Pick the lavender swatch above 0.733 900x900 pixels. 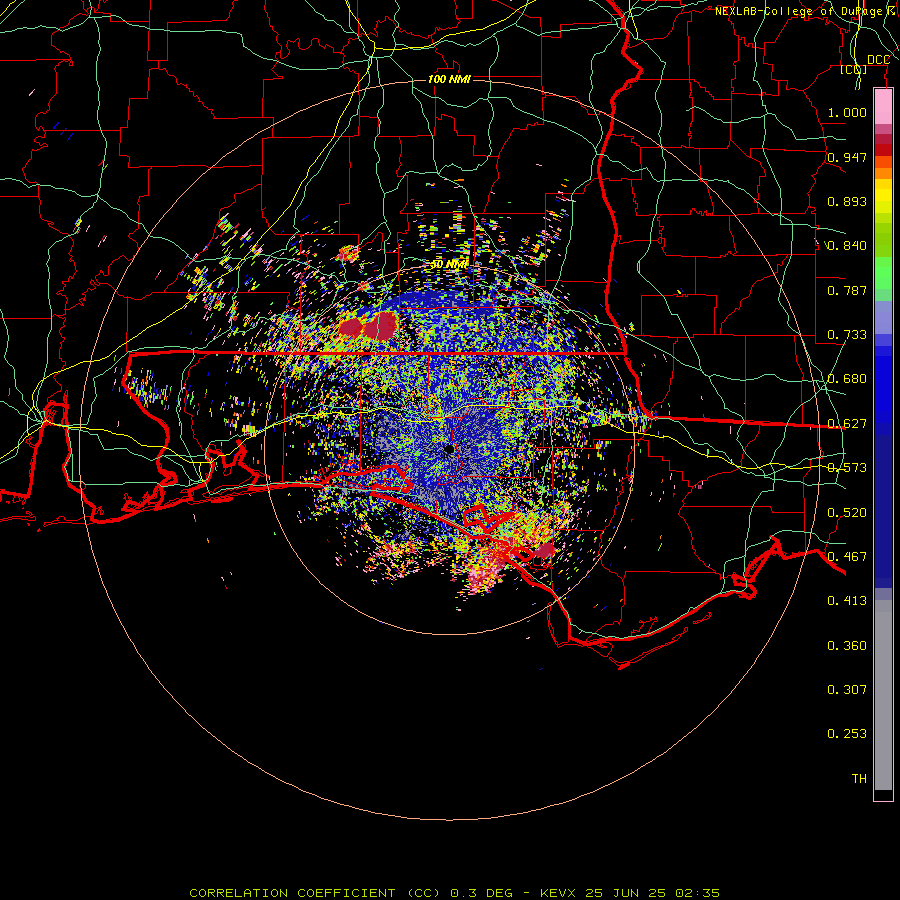click(x=883, y=317)
